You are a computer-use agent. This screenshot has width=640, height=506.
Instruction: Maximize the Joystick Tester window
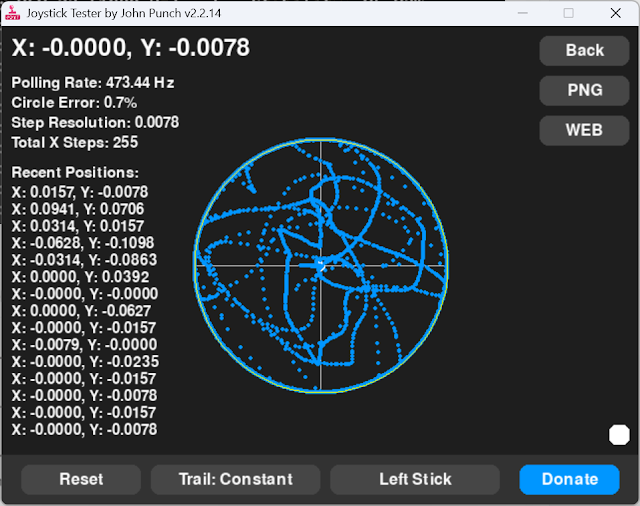[x=569, y=13]
